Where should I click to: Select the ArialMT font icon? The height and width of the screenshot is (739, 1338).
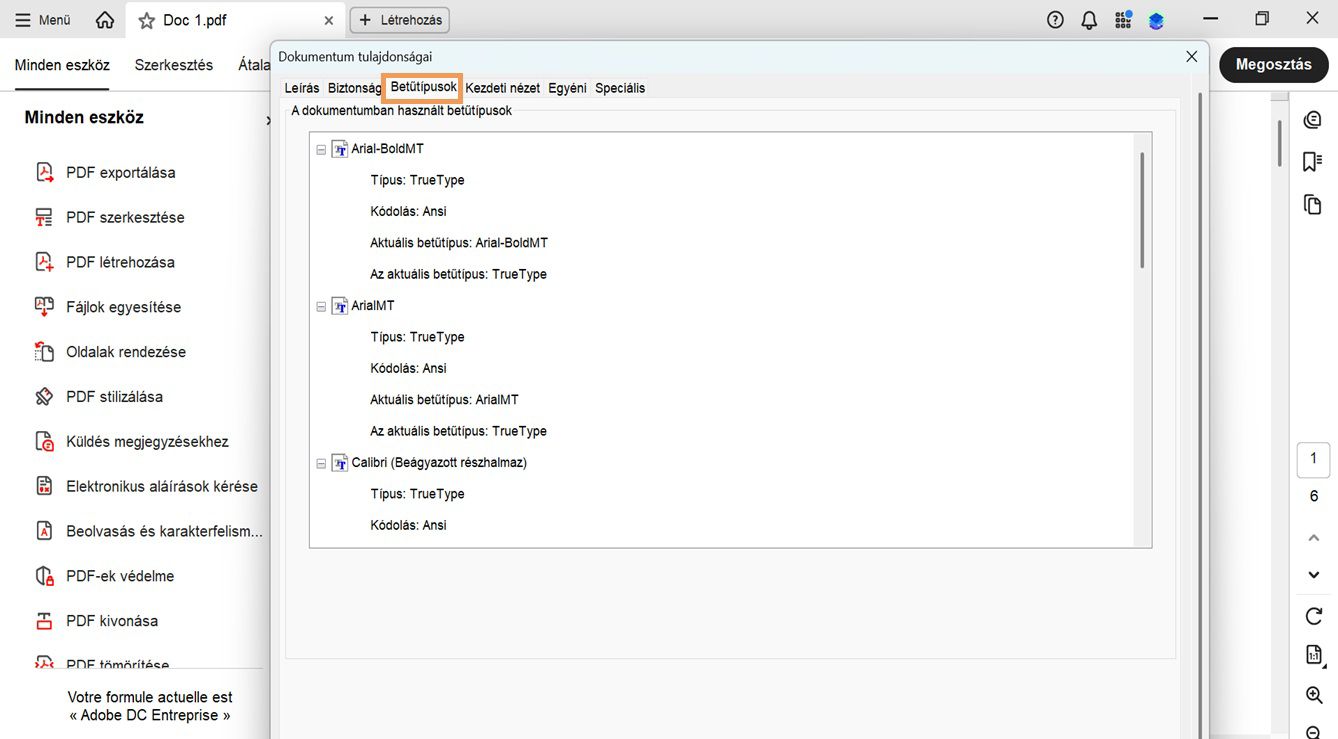pos(340,306)
